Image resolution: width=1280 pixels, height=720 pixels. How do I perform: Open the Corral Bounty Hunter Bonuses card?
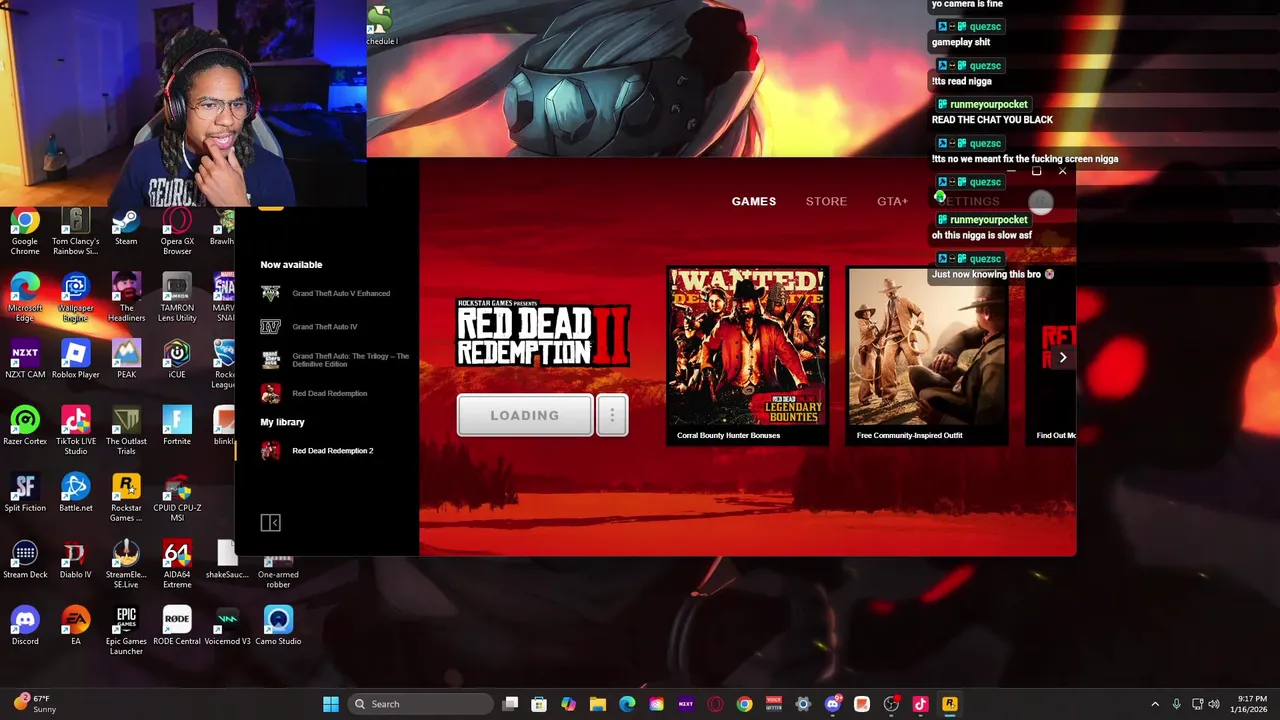747,355
